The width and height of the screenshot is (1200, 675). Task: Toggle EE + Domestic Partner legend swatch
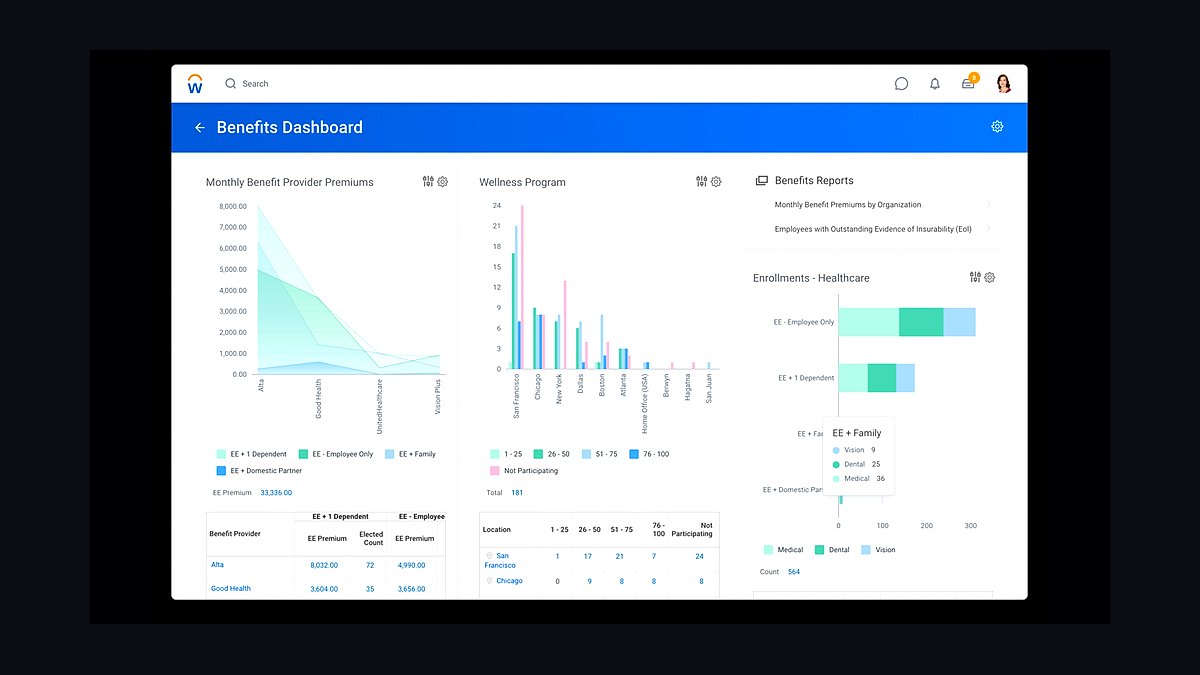click(221, 471)
